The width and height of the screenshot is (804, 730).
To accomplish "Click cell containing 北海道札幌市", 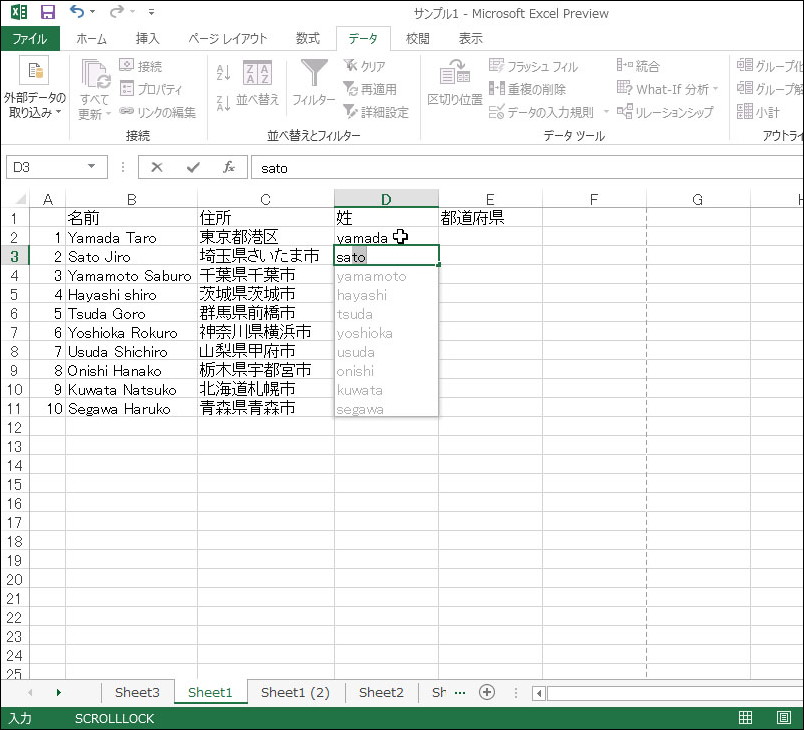I will [x=266, y=389].
